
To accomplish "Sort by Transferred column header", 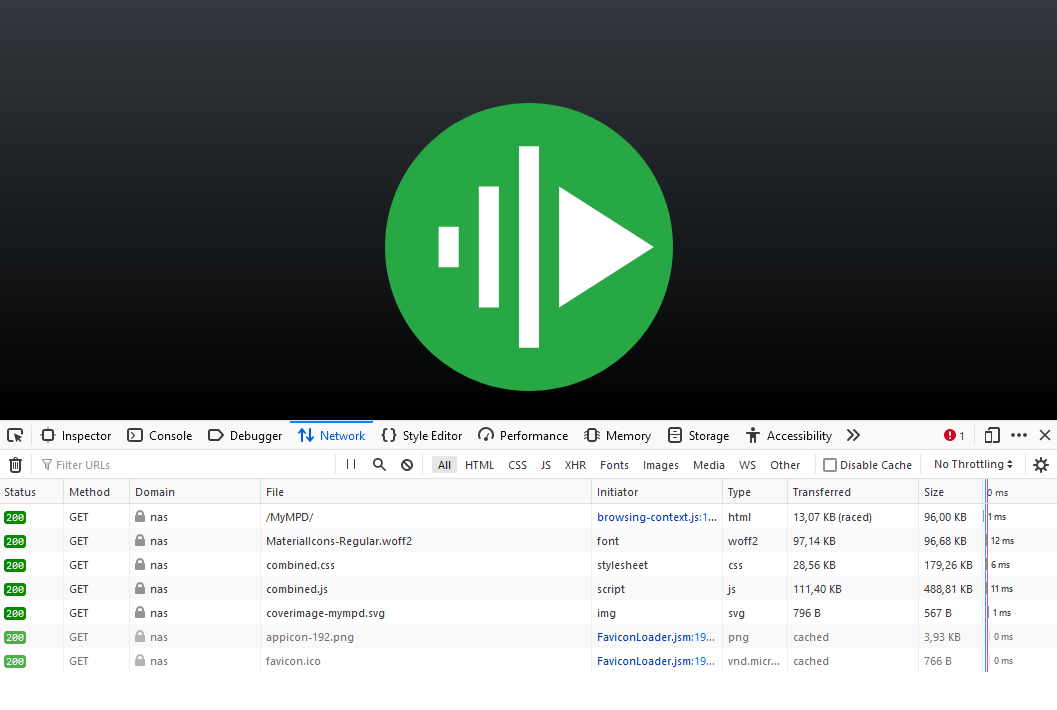I will [x=853, y=492].
